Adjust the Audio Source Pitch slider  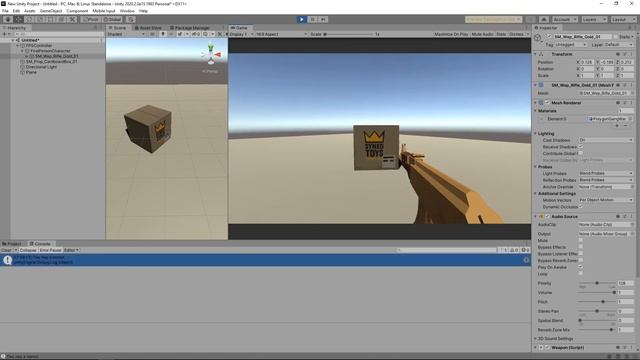597,302
